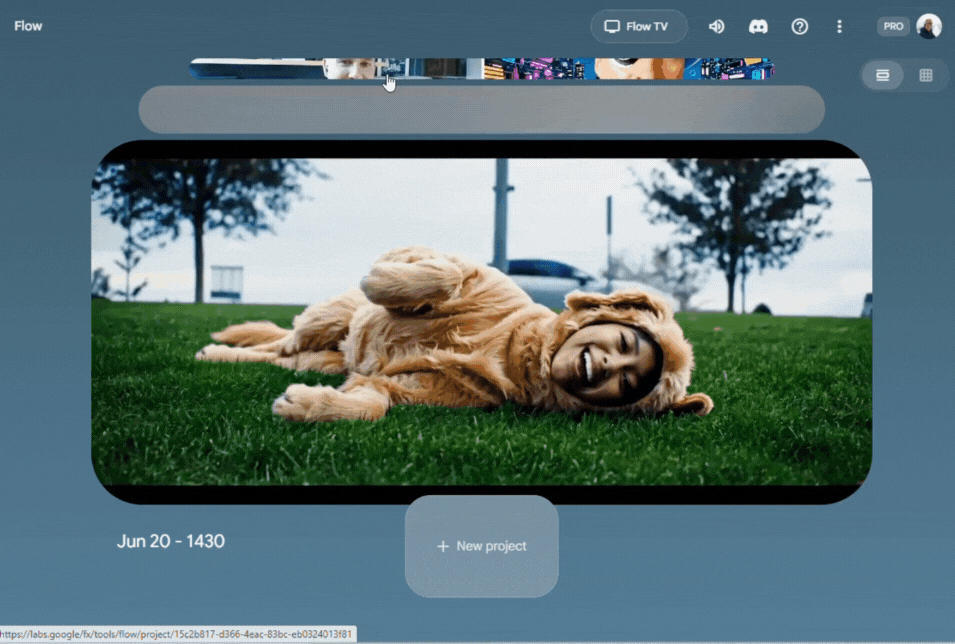Switch to the single-row list view
Image resolution: width=955 pixels, height=644 pixels.
pyautogui.click(x=883, y=75)
